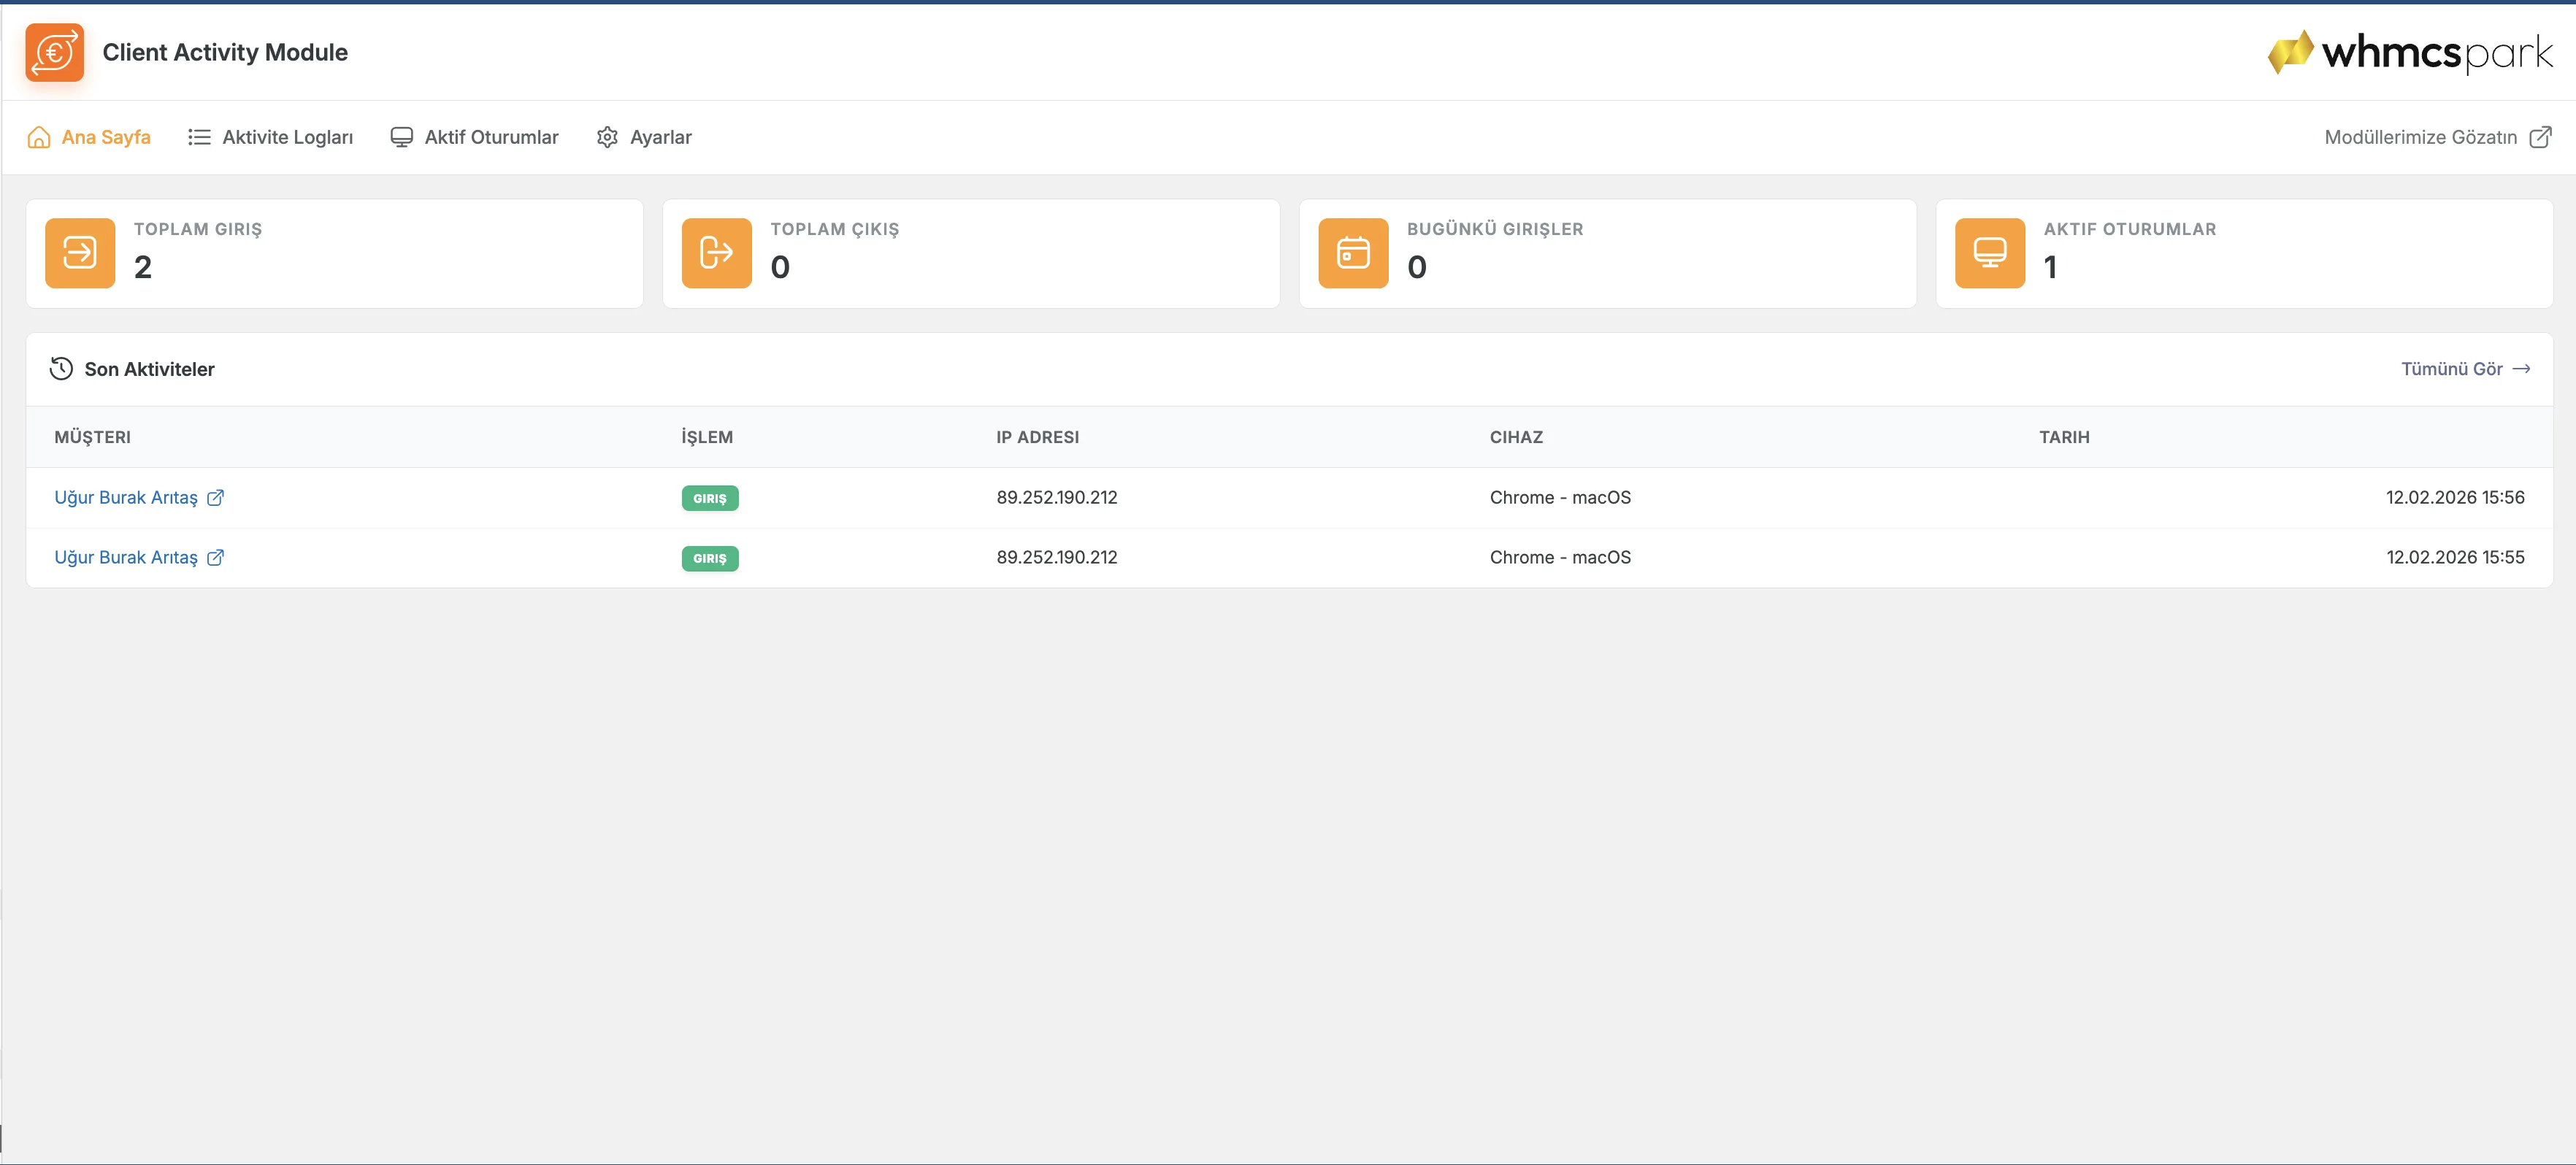Click the gear icon in Ayarlar tab
This screenshot has width=2576, height=1165.
point(607,137)
